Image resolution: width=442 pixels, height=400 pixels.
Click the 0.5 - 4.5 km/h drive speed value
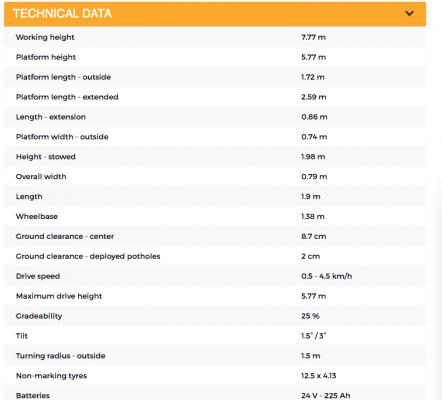pos(327,276)
